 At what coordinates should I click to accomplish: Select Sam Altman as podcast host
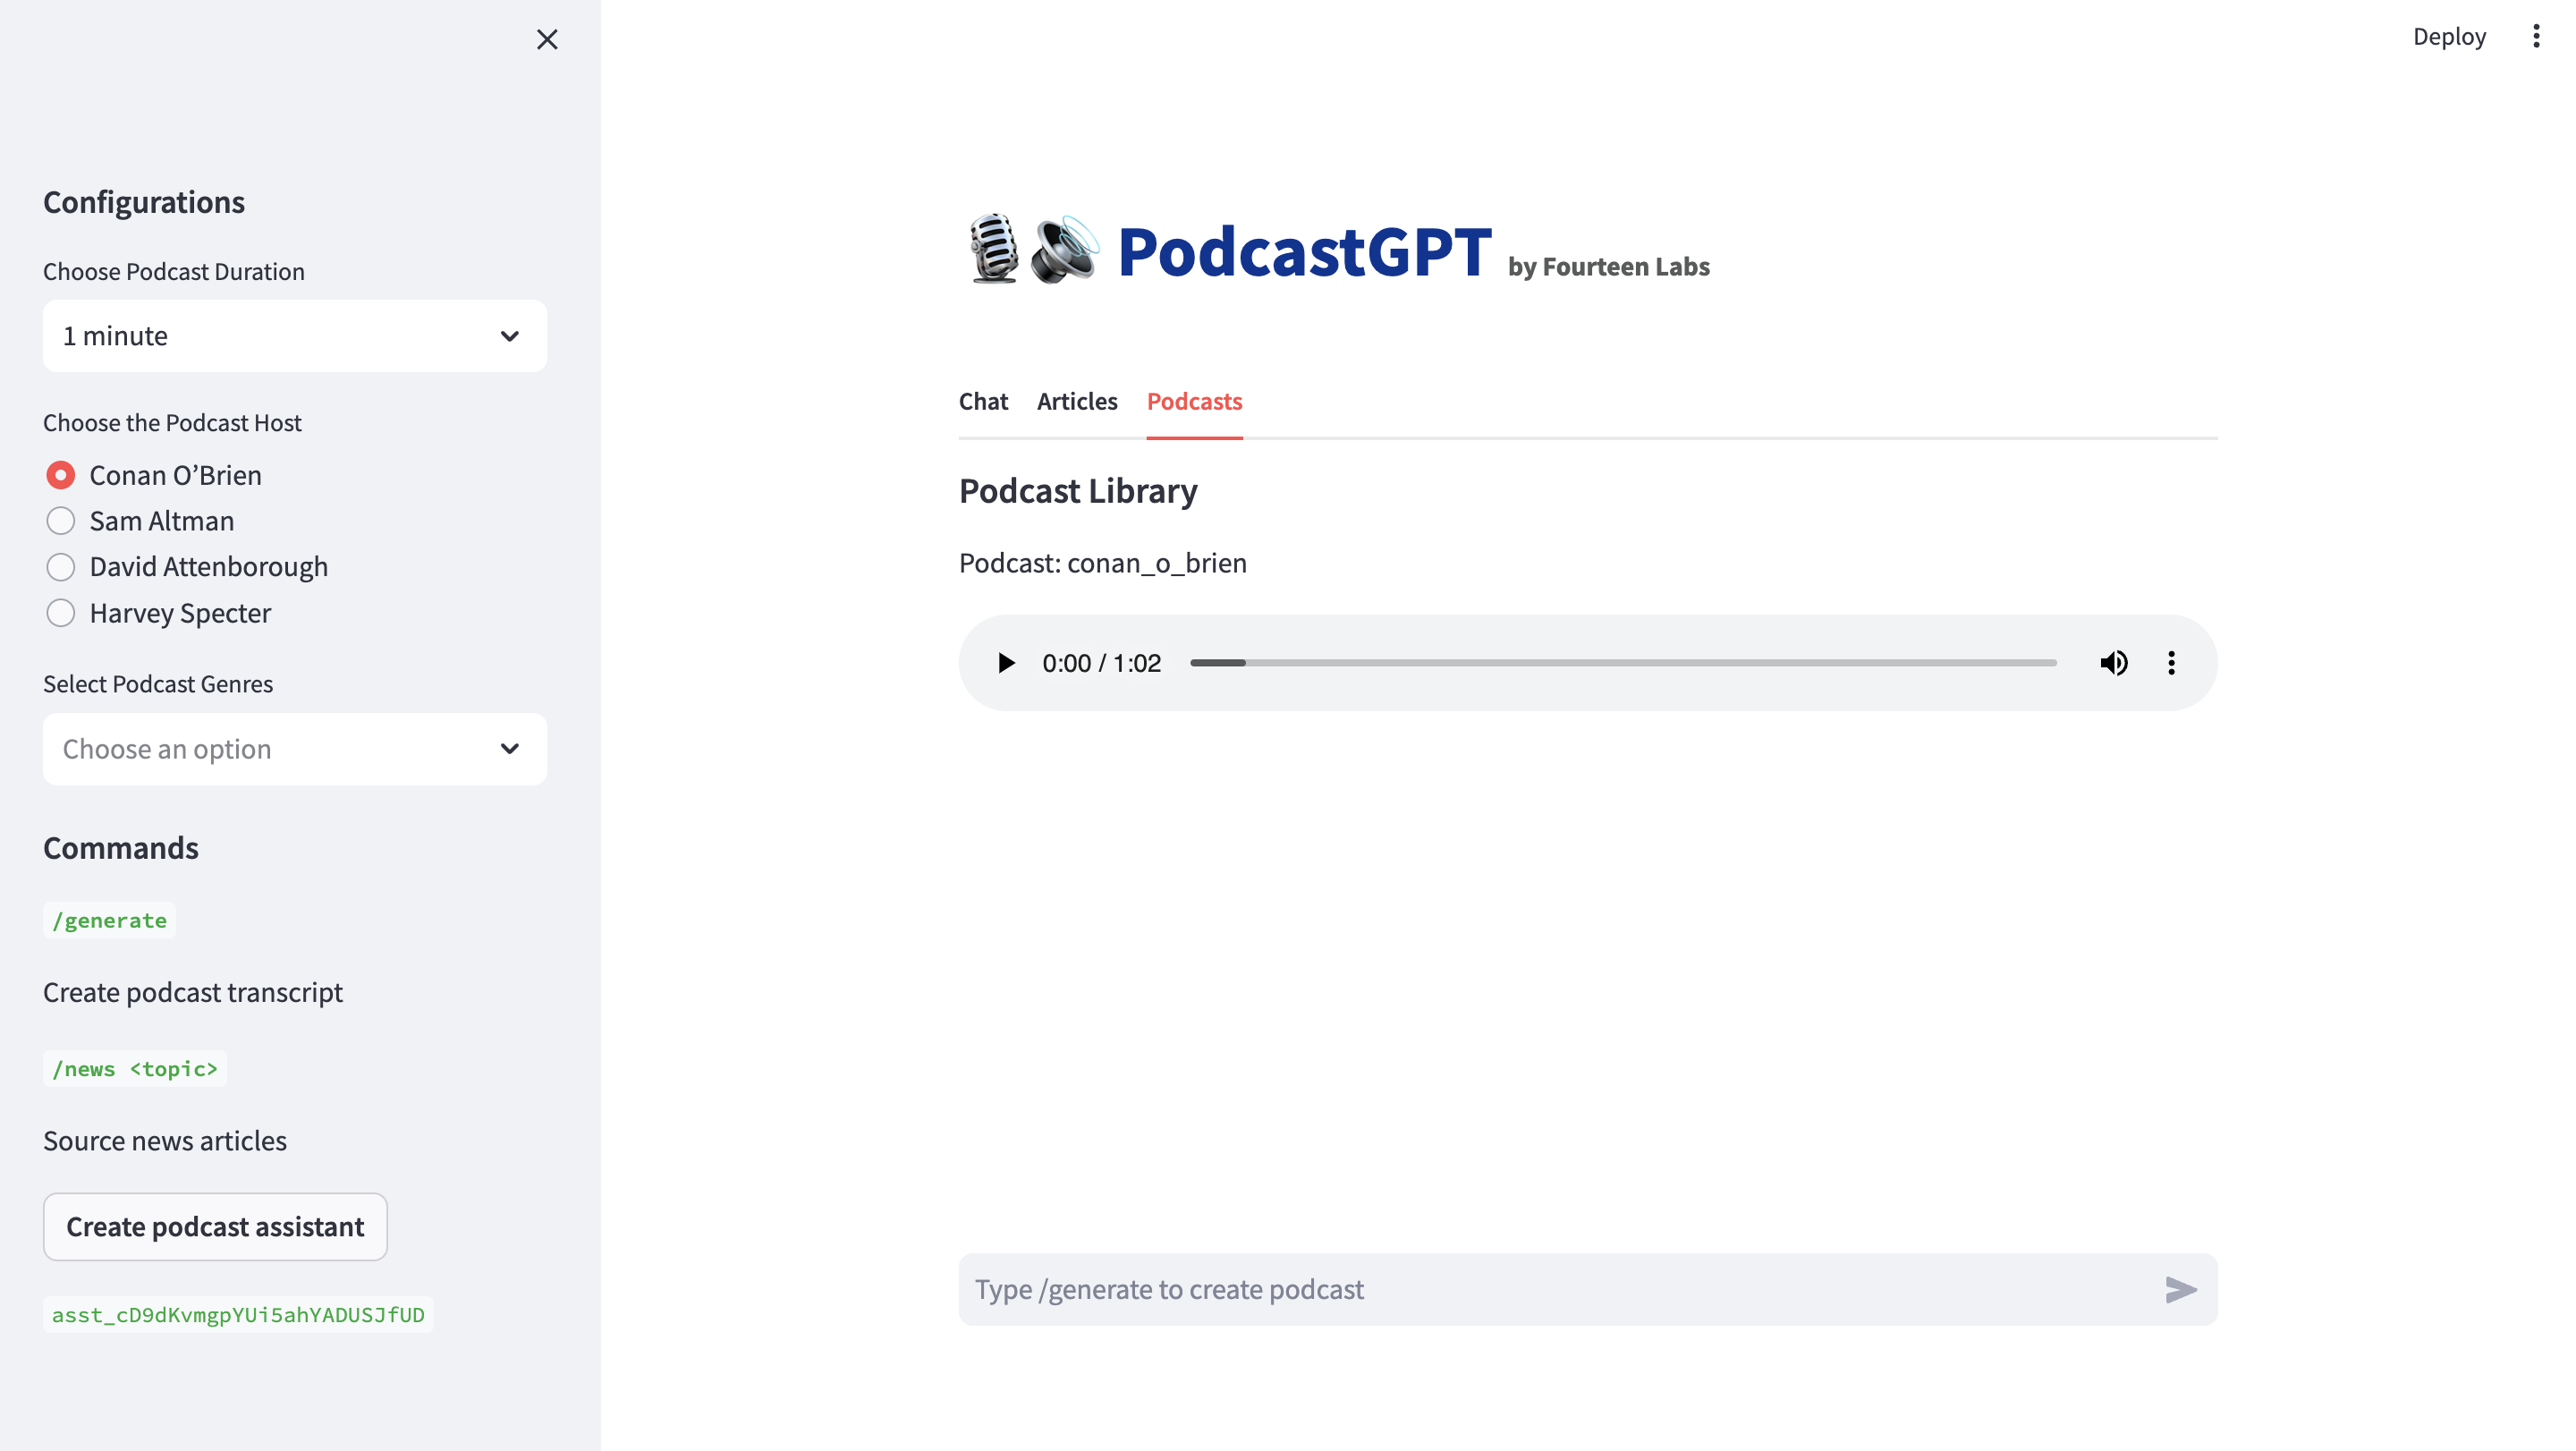(61, 521)
